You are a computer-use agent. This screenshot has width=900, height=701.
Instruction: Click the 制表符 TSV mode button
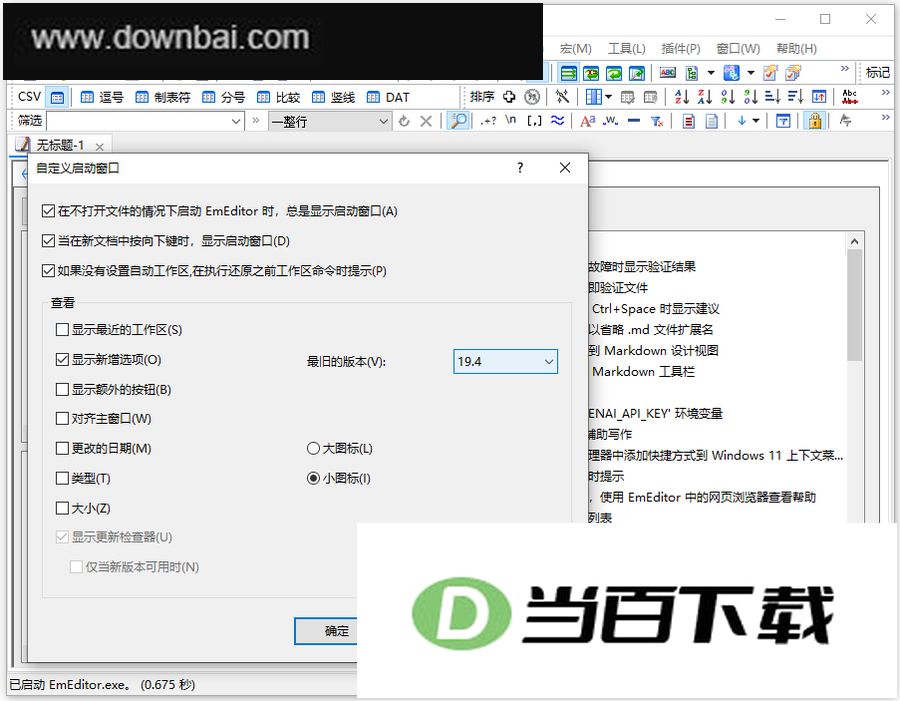point(162,98)
